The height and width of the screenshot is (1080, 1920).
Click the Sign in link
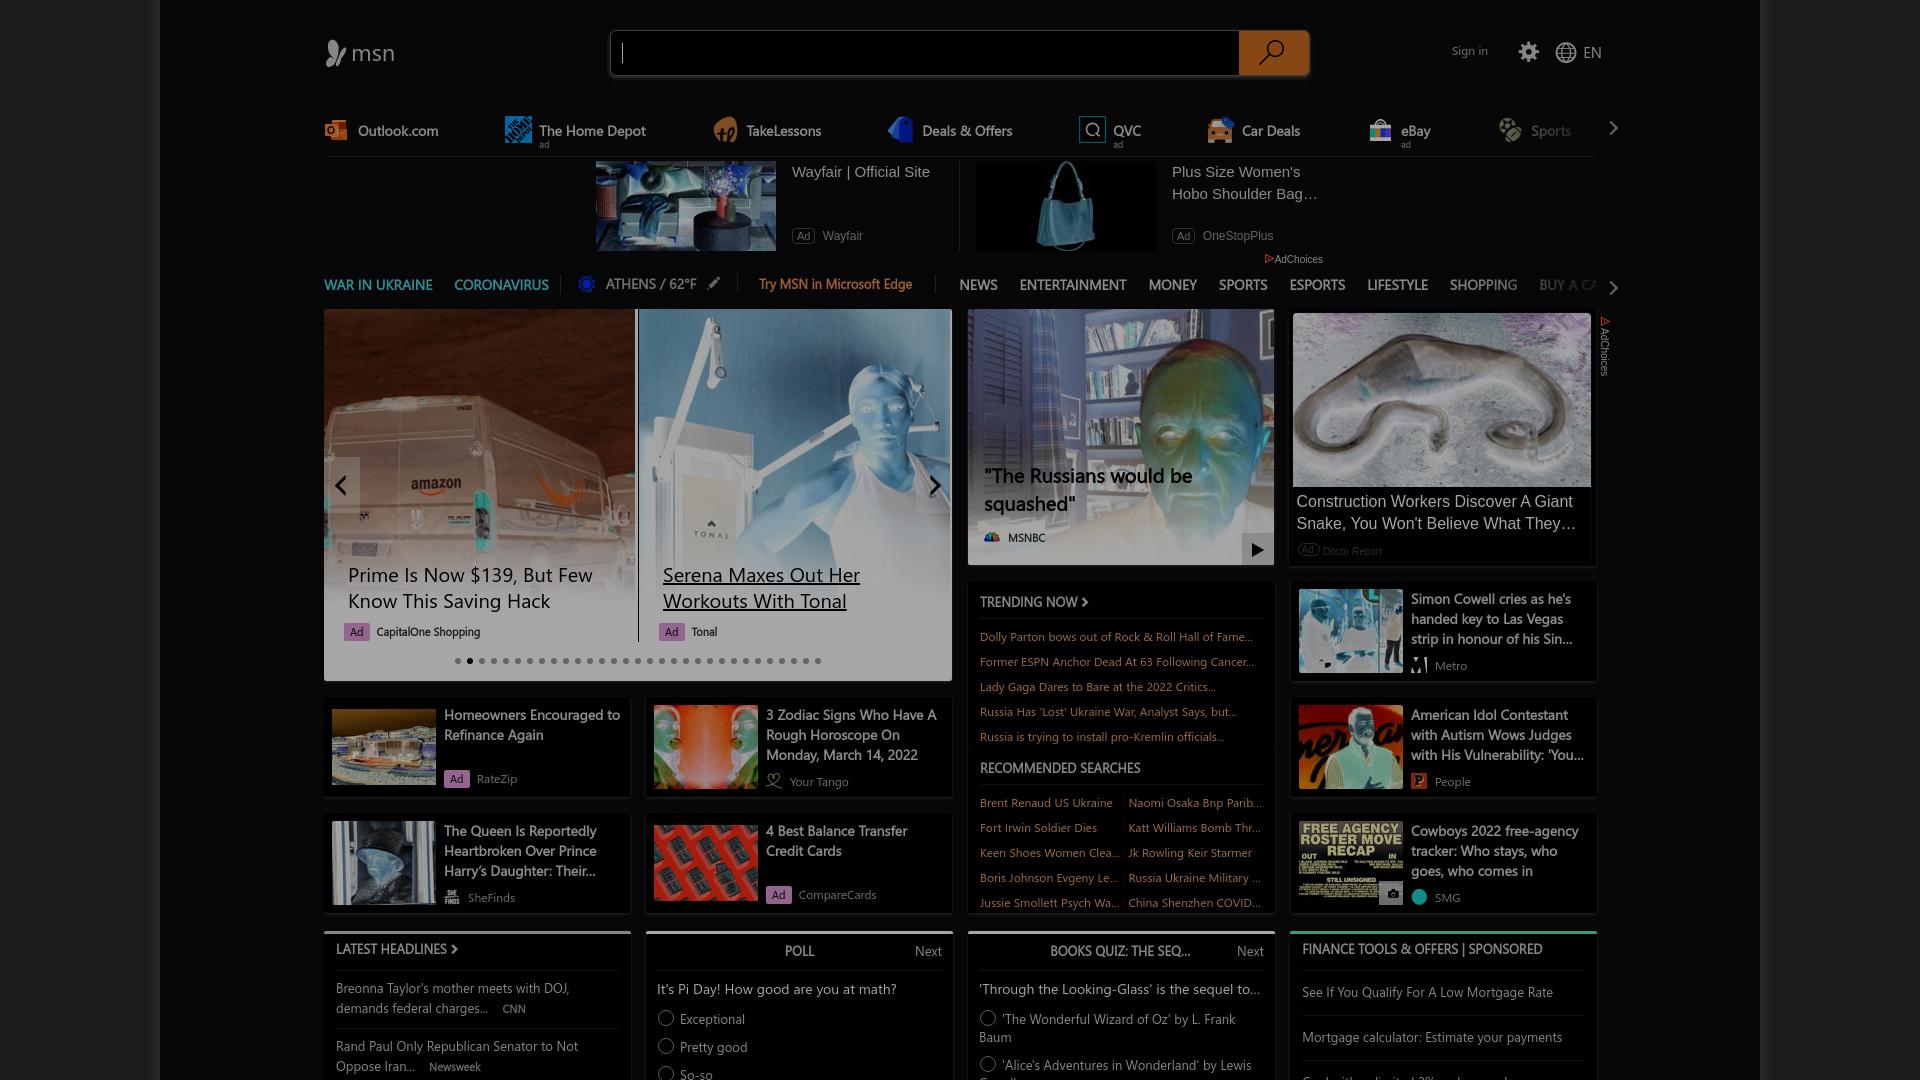[1469, 51]
